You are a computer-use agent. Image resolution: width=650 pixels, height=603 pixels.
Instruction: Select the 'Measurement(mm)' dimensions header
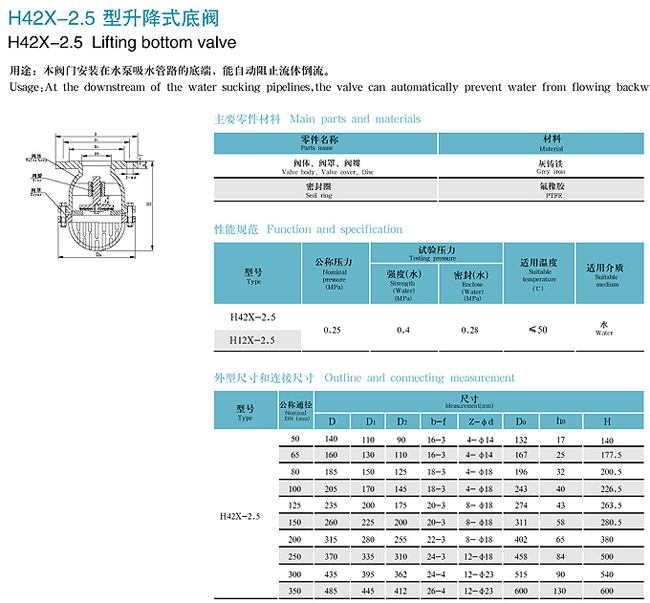(473, 401)
